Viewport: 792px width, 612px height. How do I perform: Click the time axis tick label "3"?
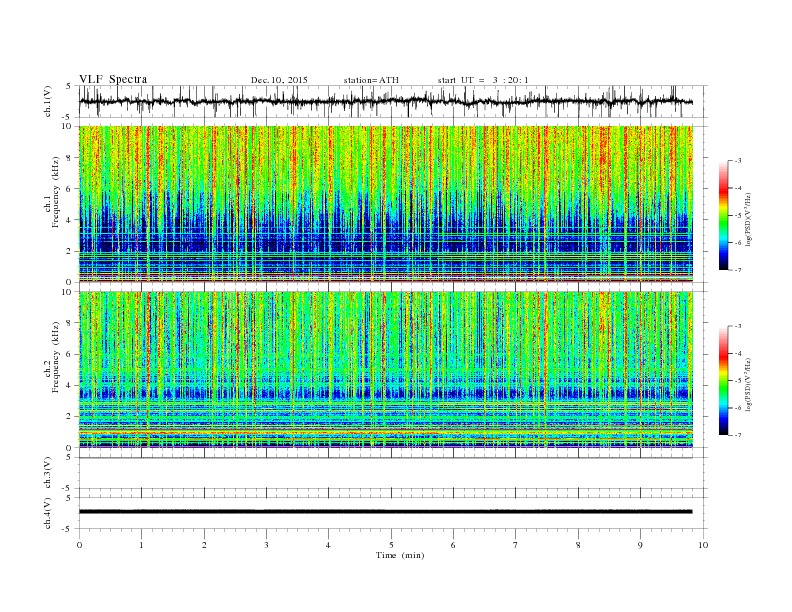(266, 545)
